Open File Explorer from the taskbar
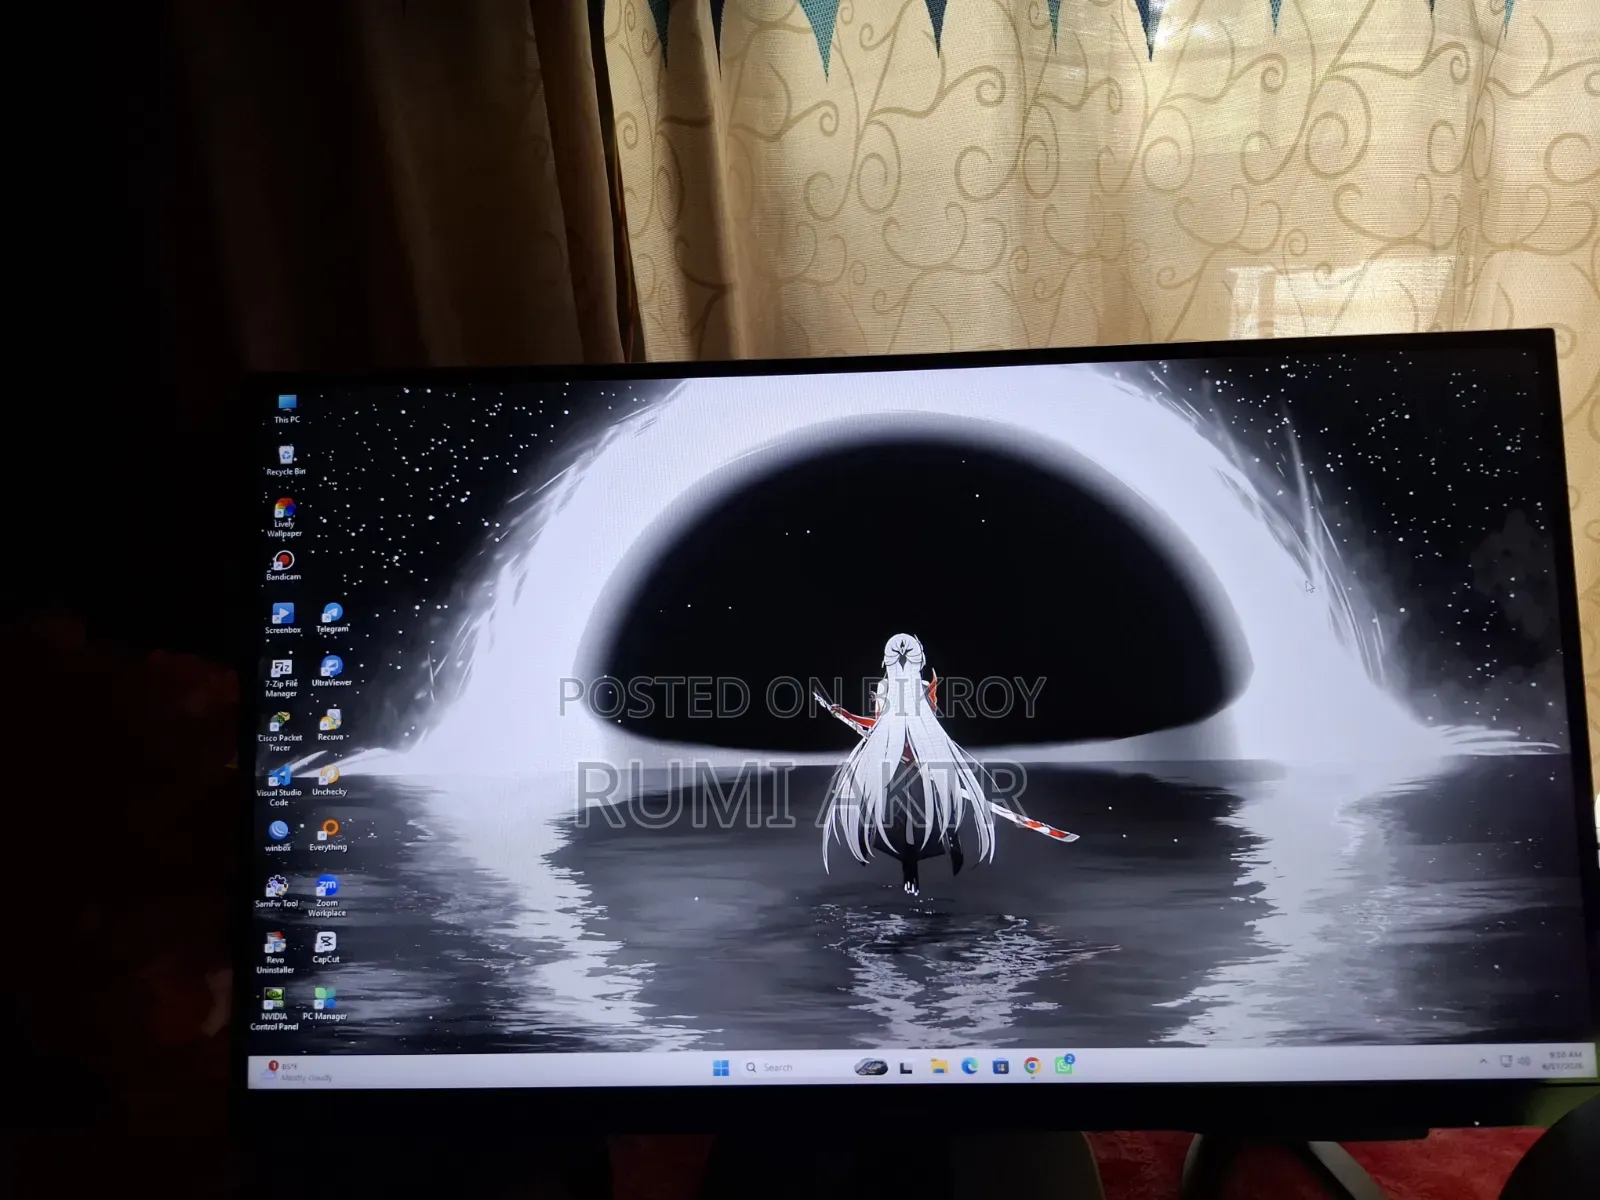The image size is (1600, 1200). pyautogui.click(x=938, y=1067)
